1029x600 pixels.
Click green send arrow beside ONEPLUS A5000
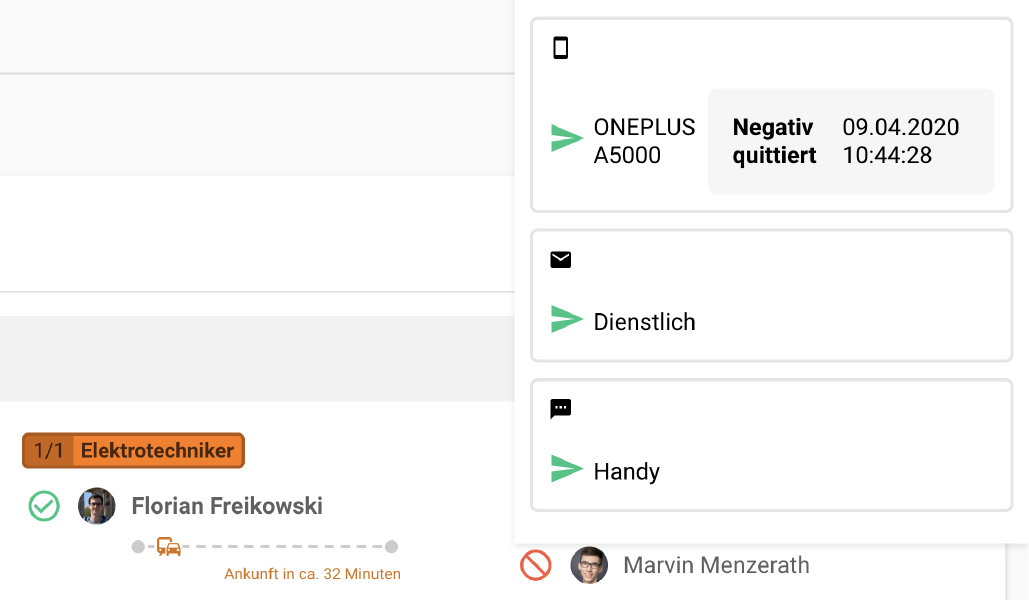(x=567, y=139)
